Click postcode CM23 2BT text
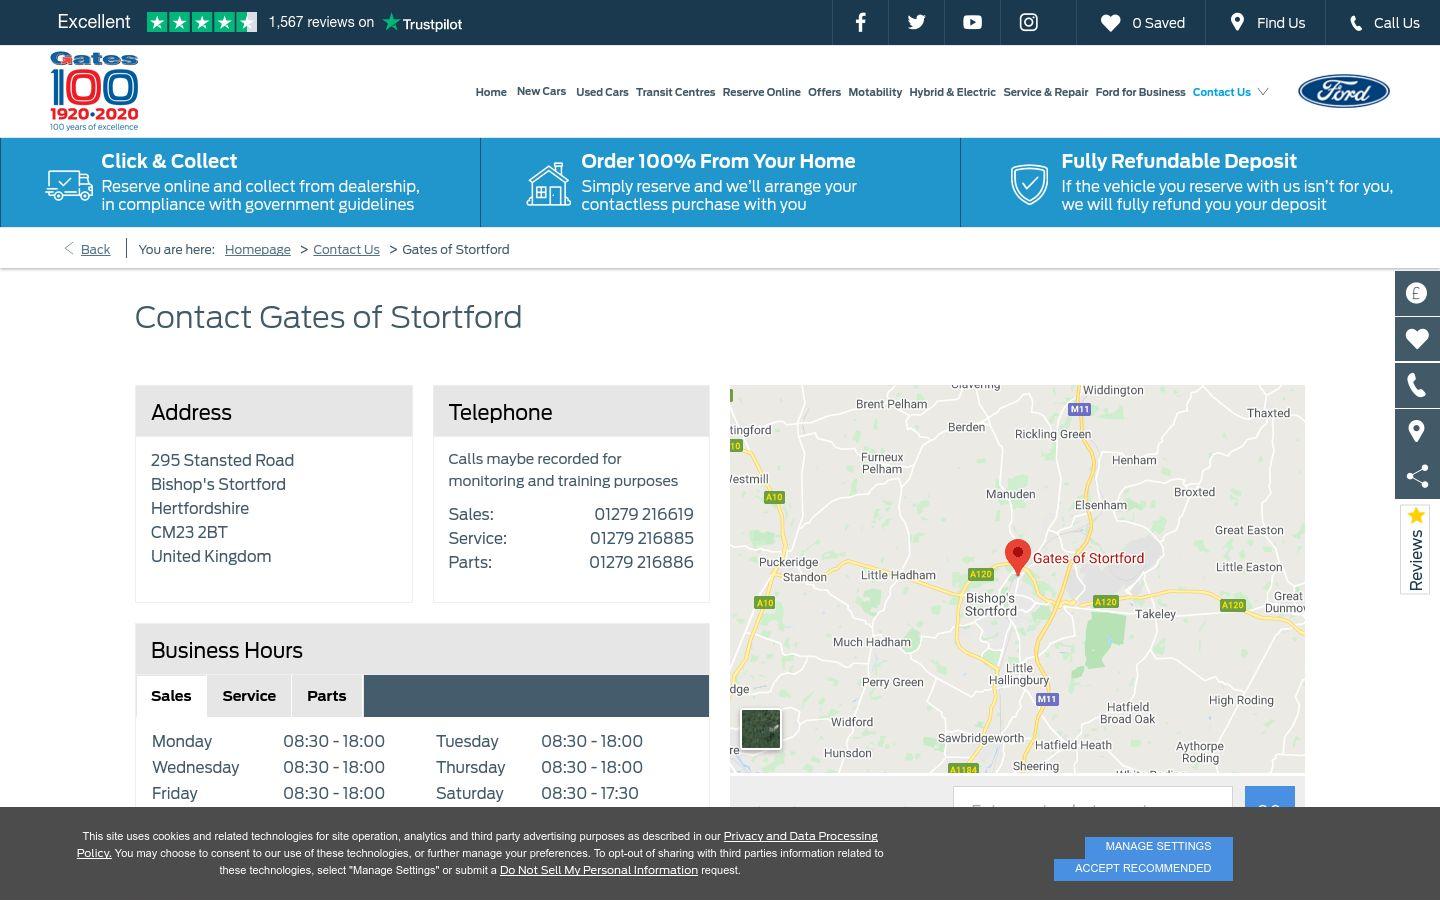This screenshot has height=900, width=1440. pyautogui.click(x=189, y=532)
